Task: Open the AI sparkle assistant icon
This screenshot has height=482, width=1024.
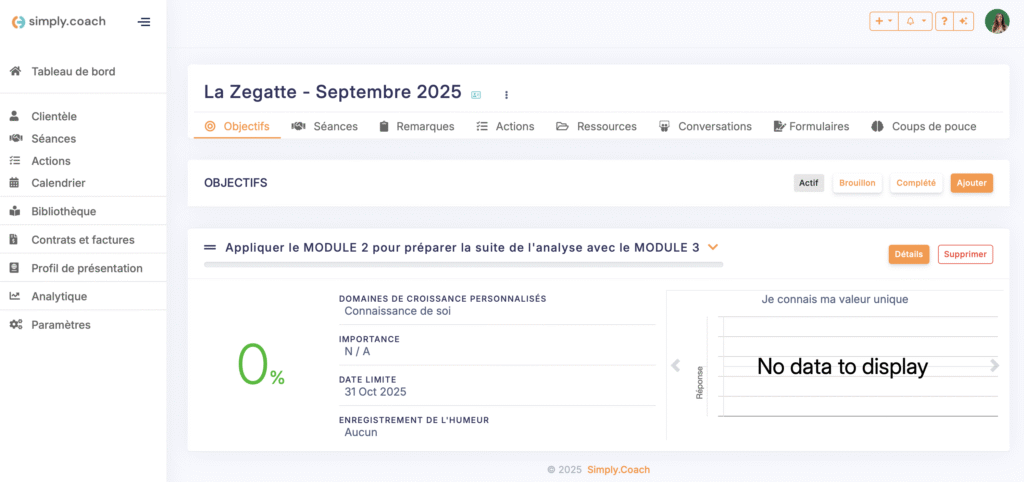Action: (x=963, y=21)
